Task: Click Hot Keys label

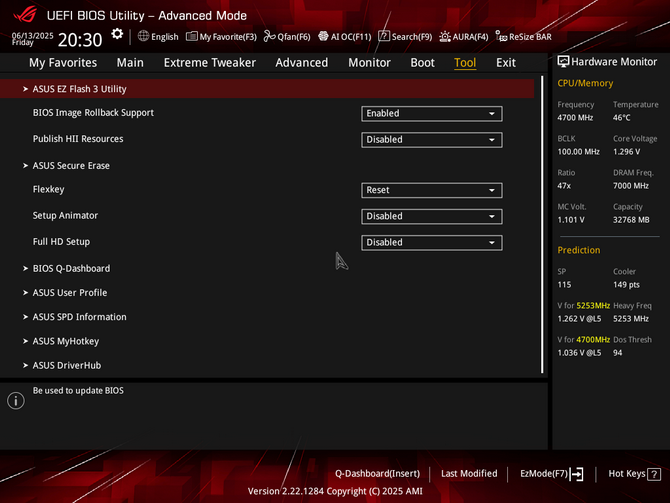Action: (x=627, y=474)
